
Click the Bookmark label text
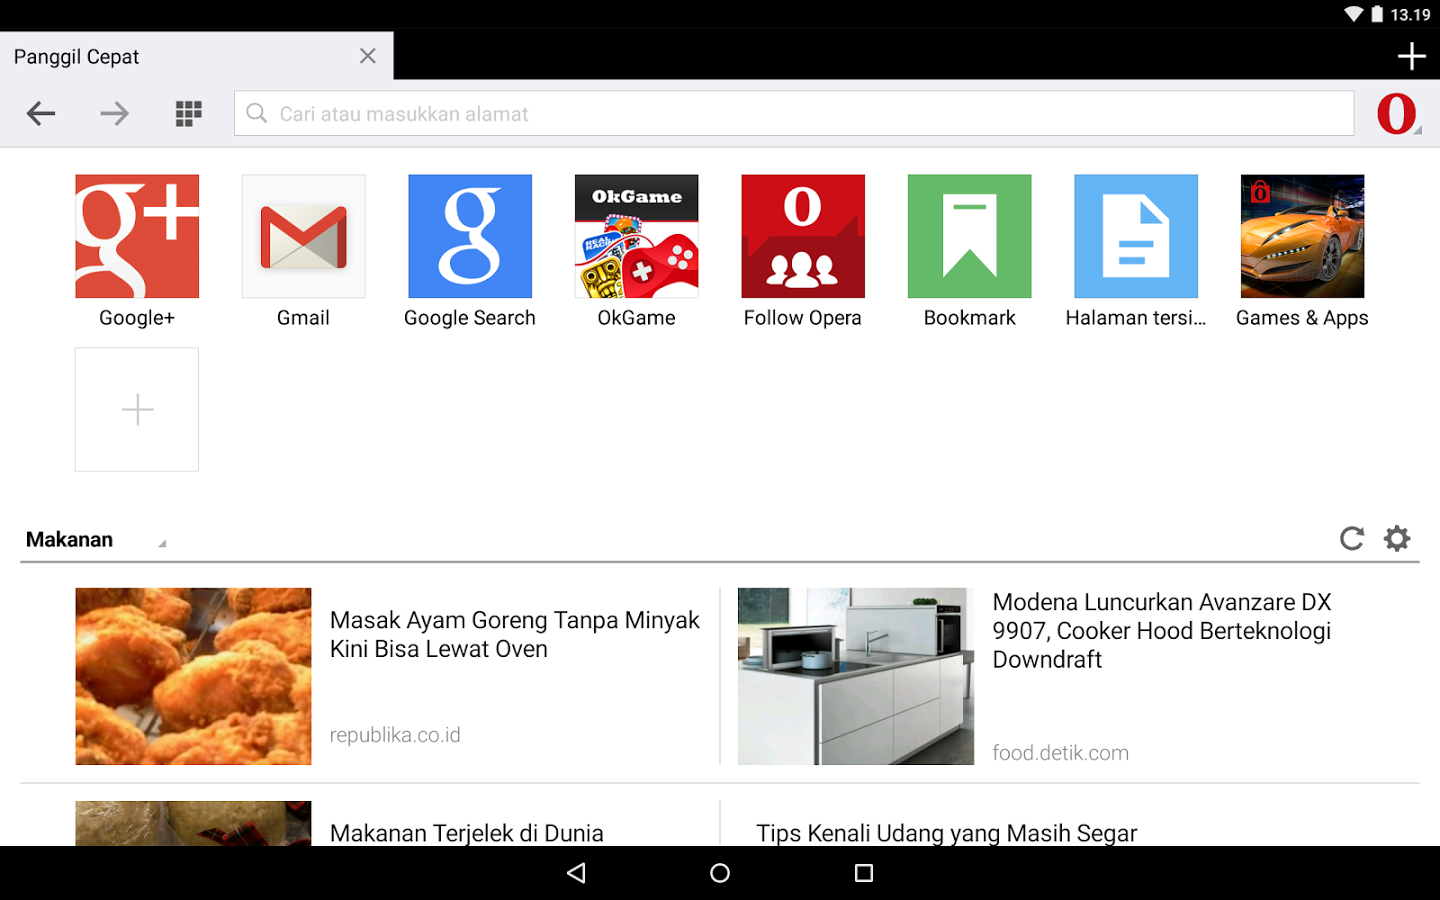click(x=970, y=318)
